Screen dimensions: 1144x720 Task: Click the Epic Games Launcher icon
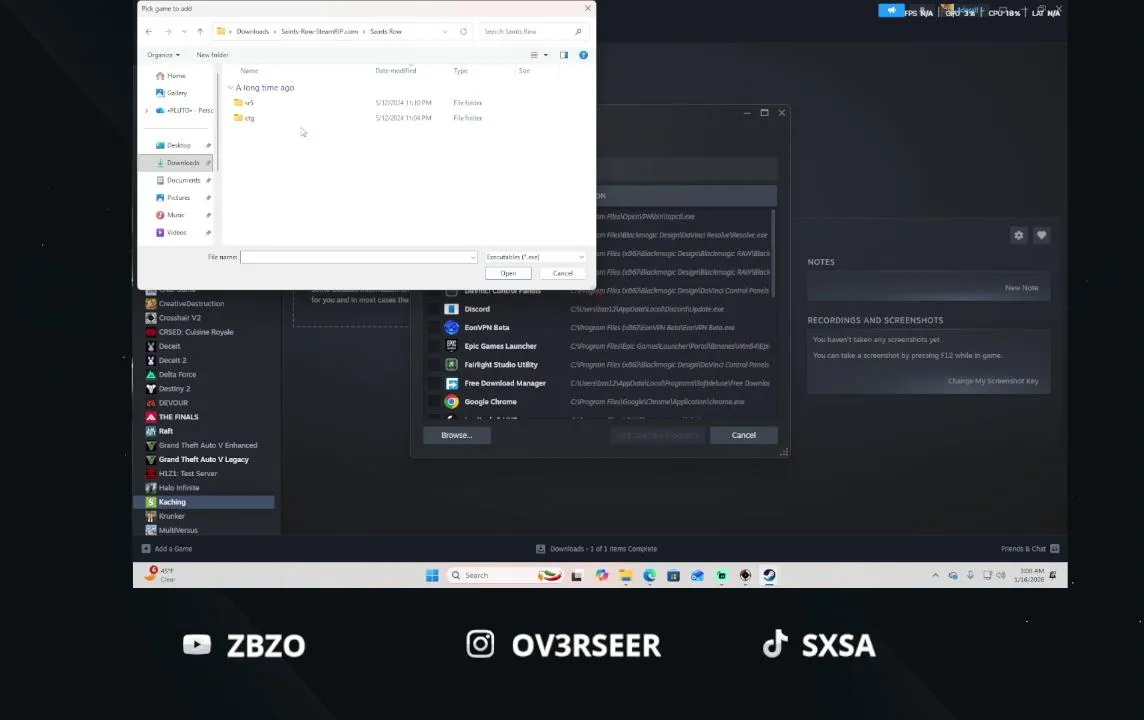[x=452, y=347]
